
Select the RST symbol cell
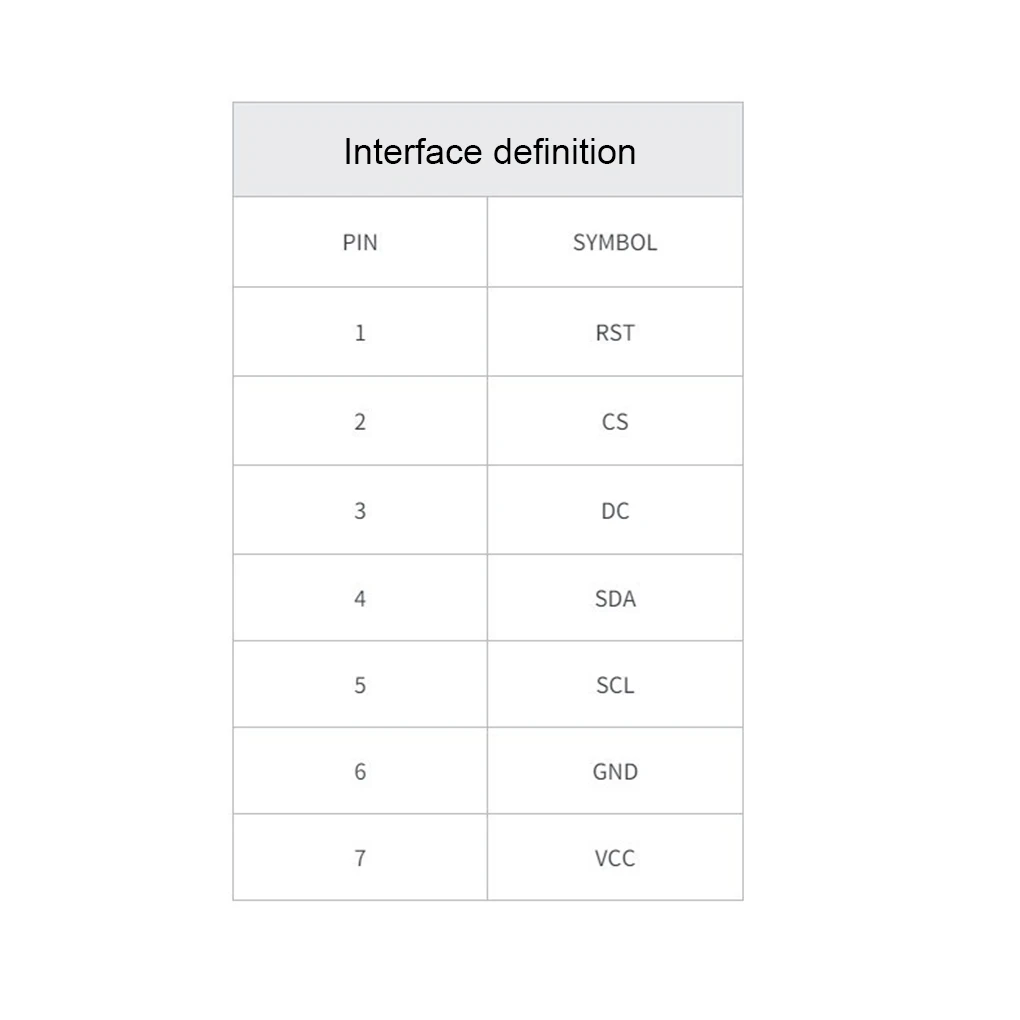point(615,333)
